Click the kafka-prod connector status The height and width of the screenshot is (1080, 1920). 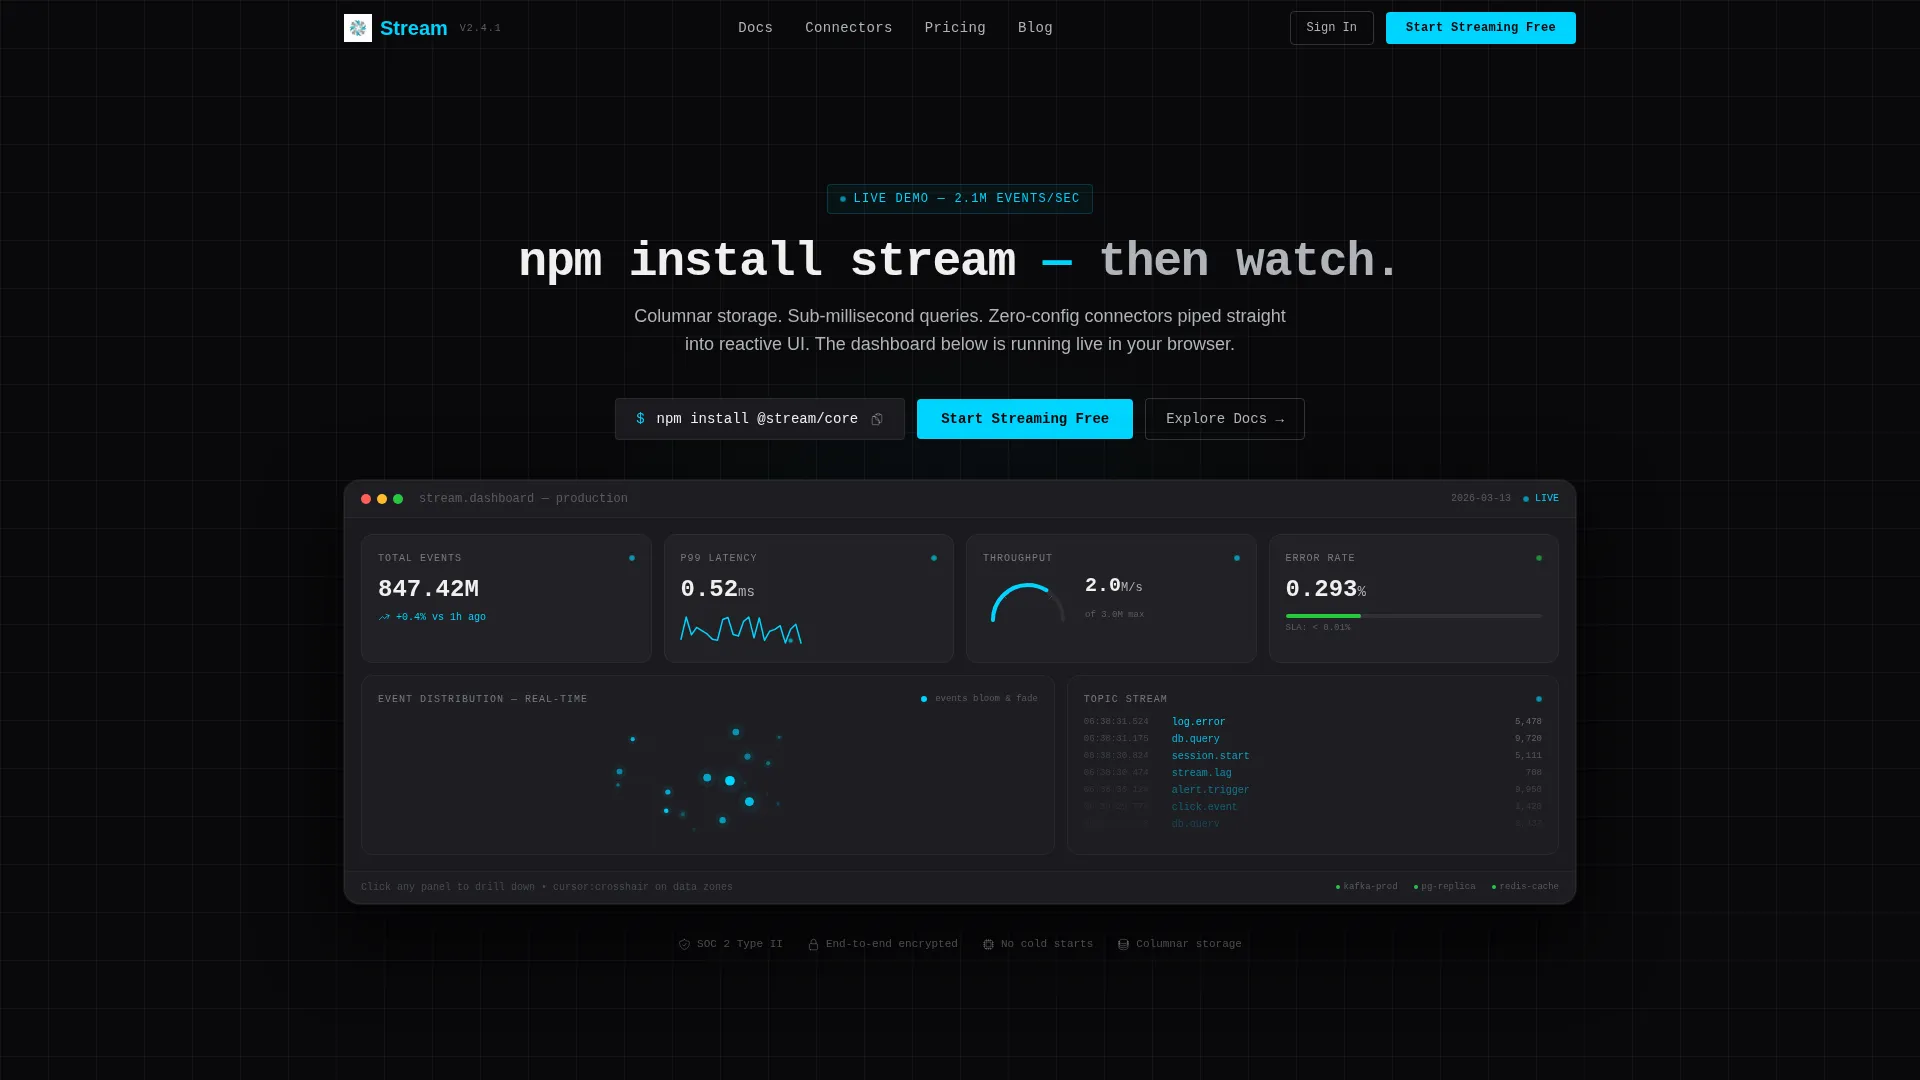point(1366,887)
